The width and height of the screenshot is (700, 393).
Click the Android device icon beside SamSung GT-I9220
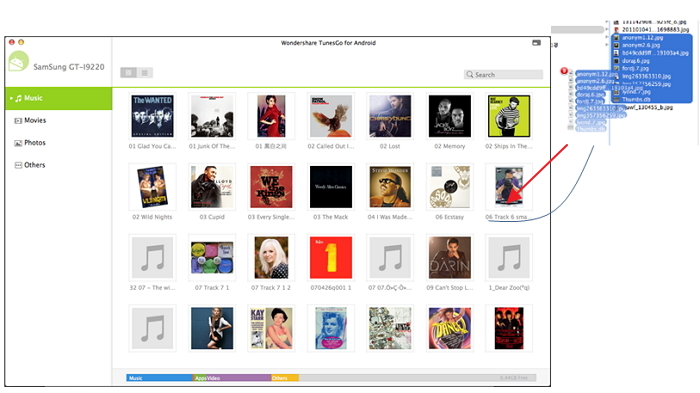click(18, 62)
